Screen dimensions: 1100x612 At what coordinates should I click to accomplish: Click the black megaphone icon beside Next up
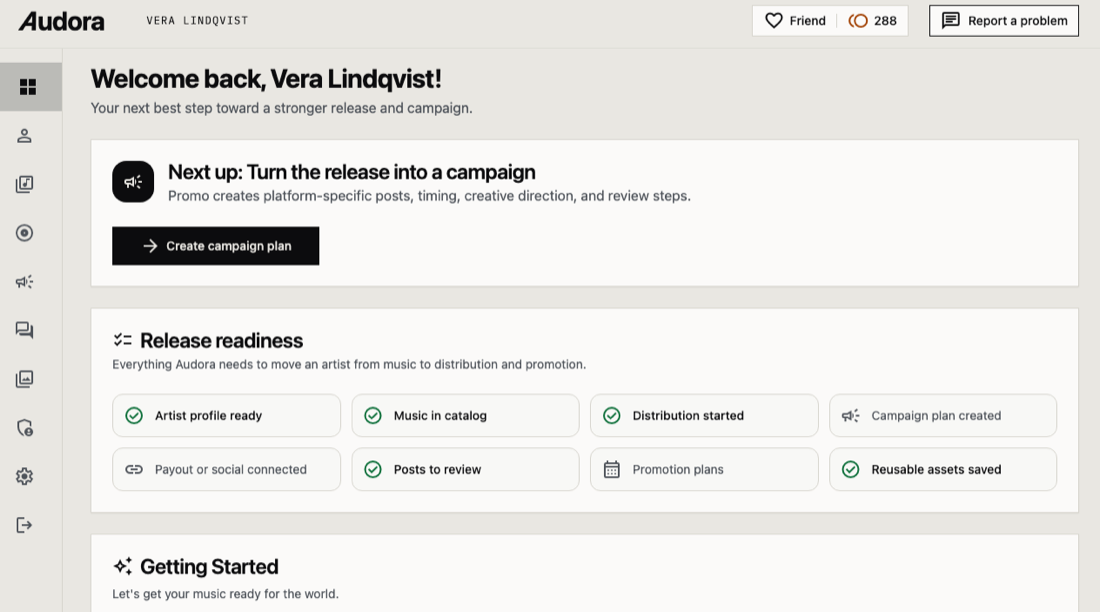[x=133, y=182]
